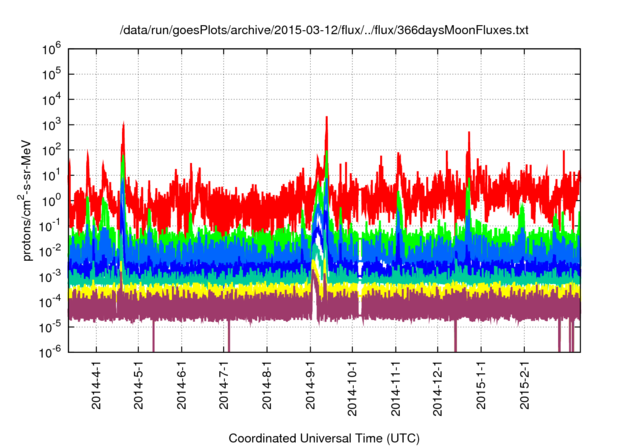The height and width of the screenshot is (448, 640).
Task: Click the 10^-6 tick label on y-axis
Action: pos(52,351)
